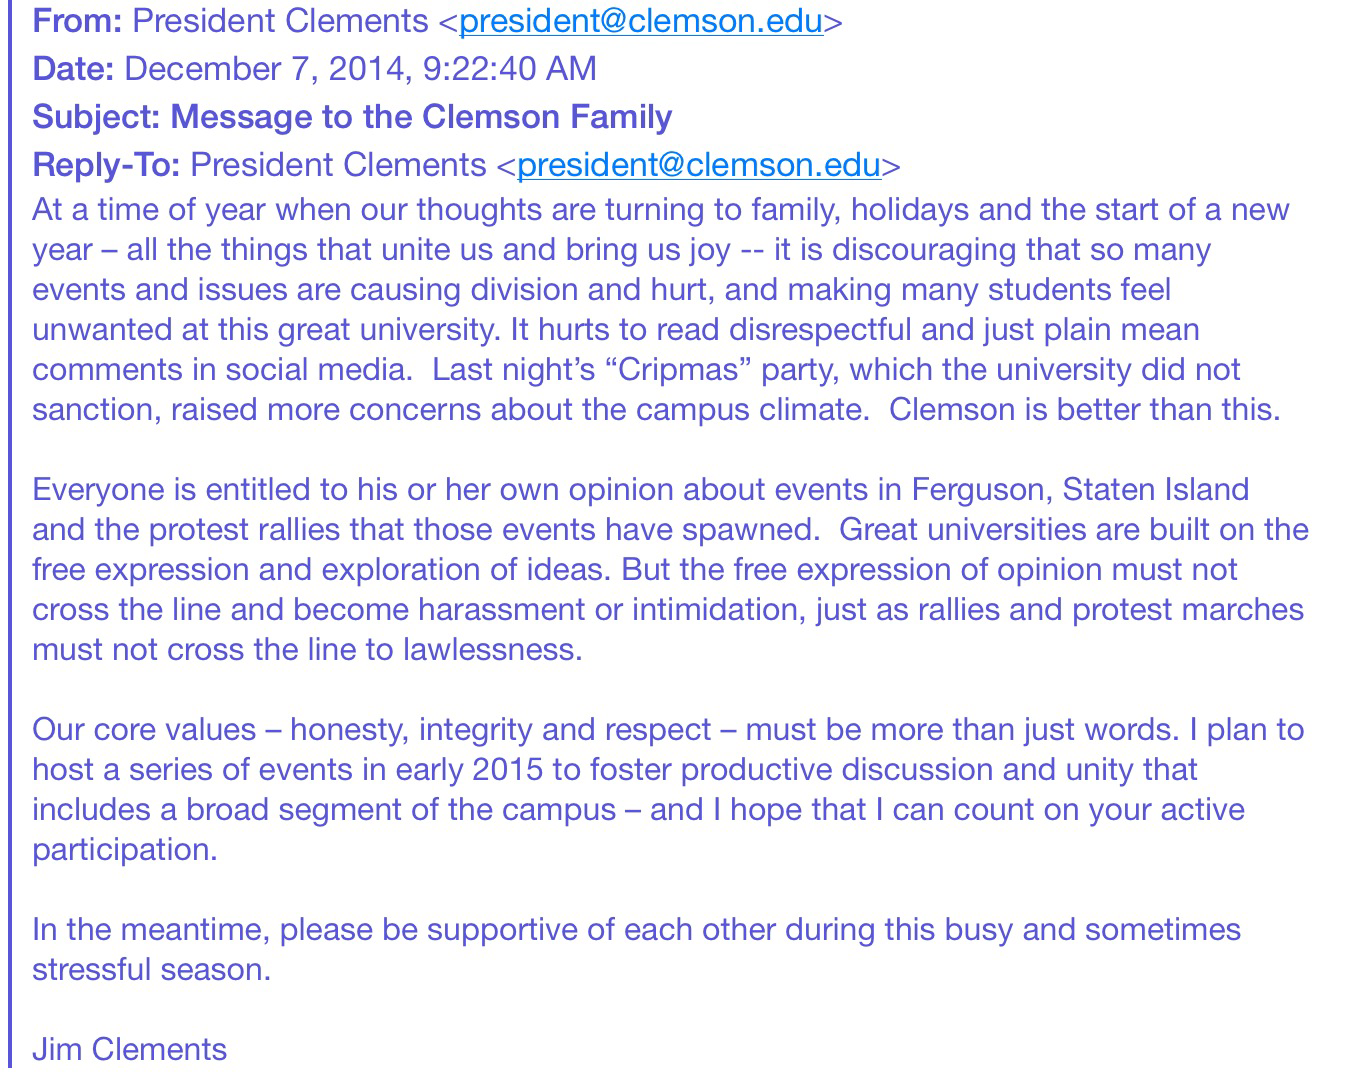The image size is (1362, 1078).
Task: Click the vertical quote bar on left edge
Action: coord(10,540)
